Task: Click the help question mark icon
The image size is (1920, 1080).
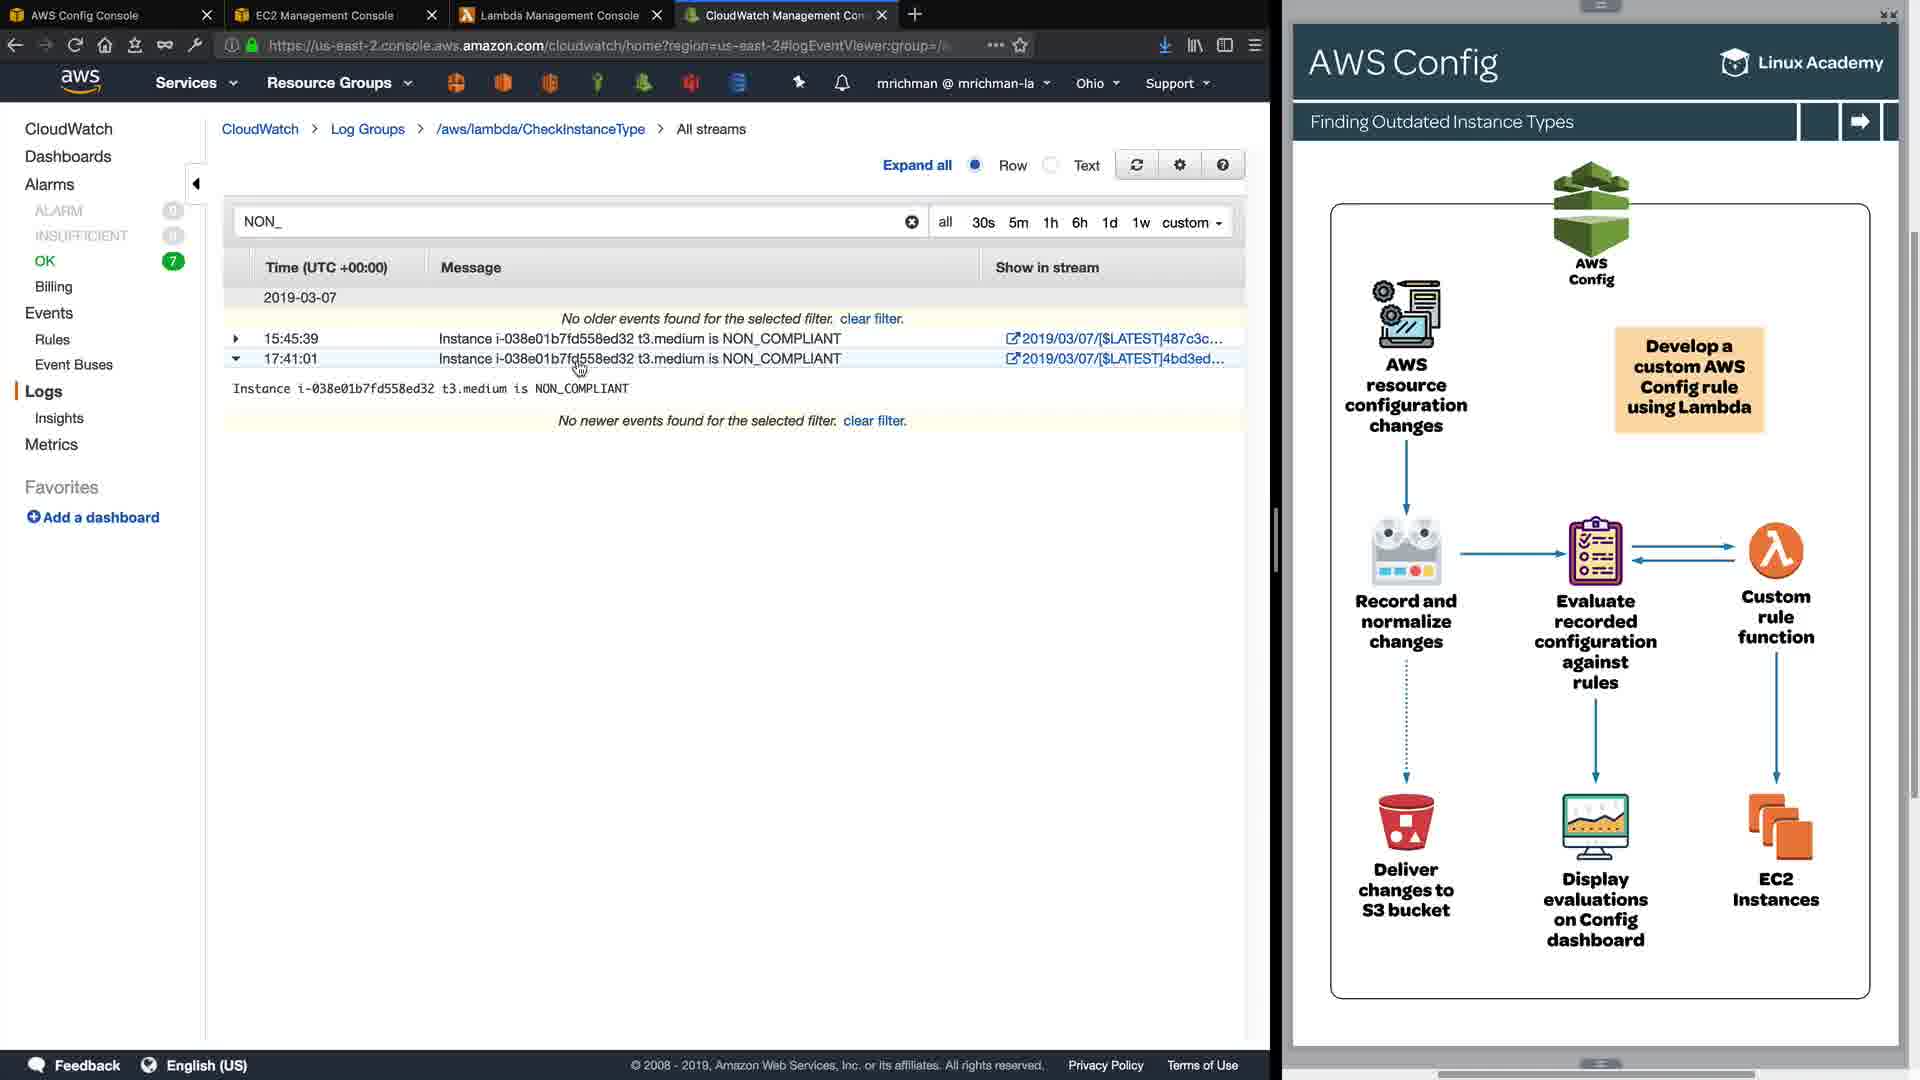Action: (1222, 165)
